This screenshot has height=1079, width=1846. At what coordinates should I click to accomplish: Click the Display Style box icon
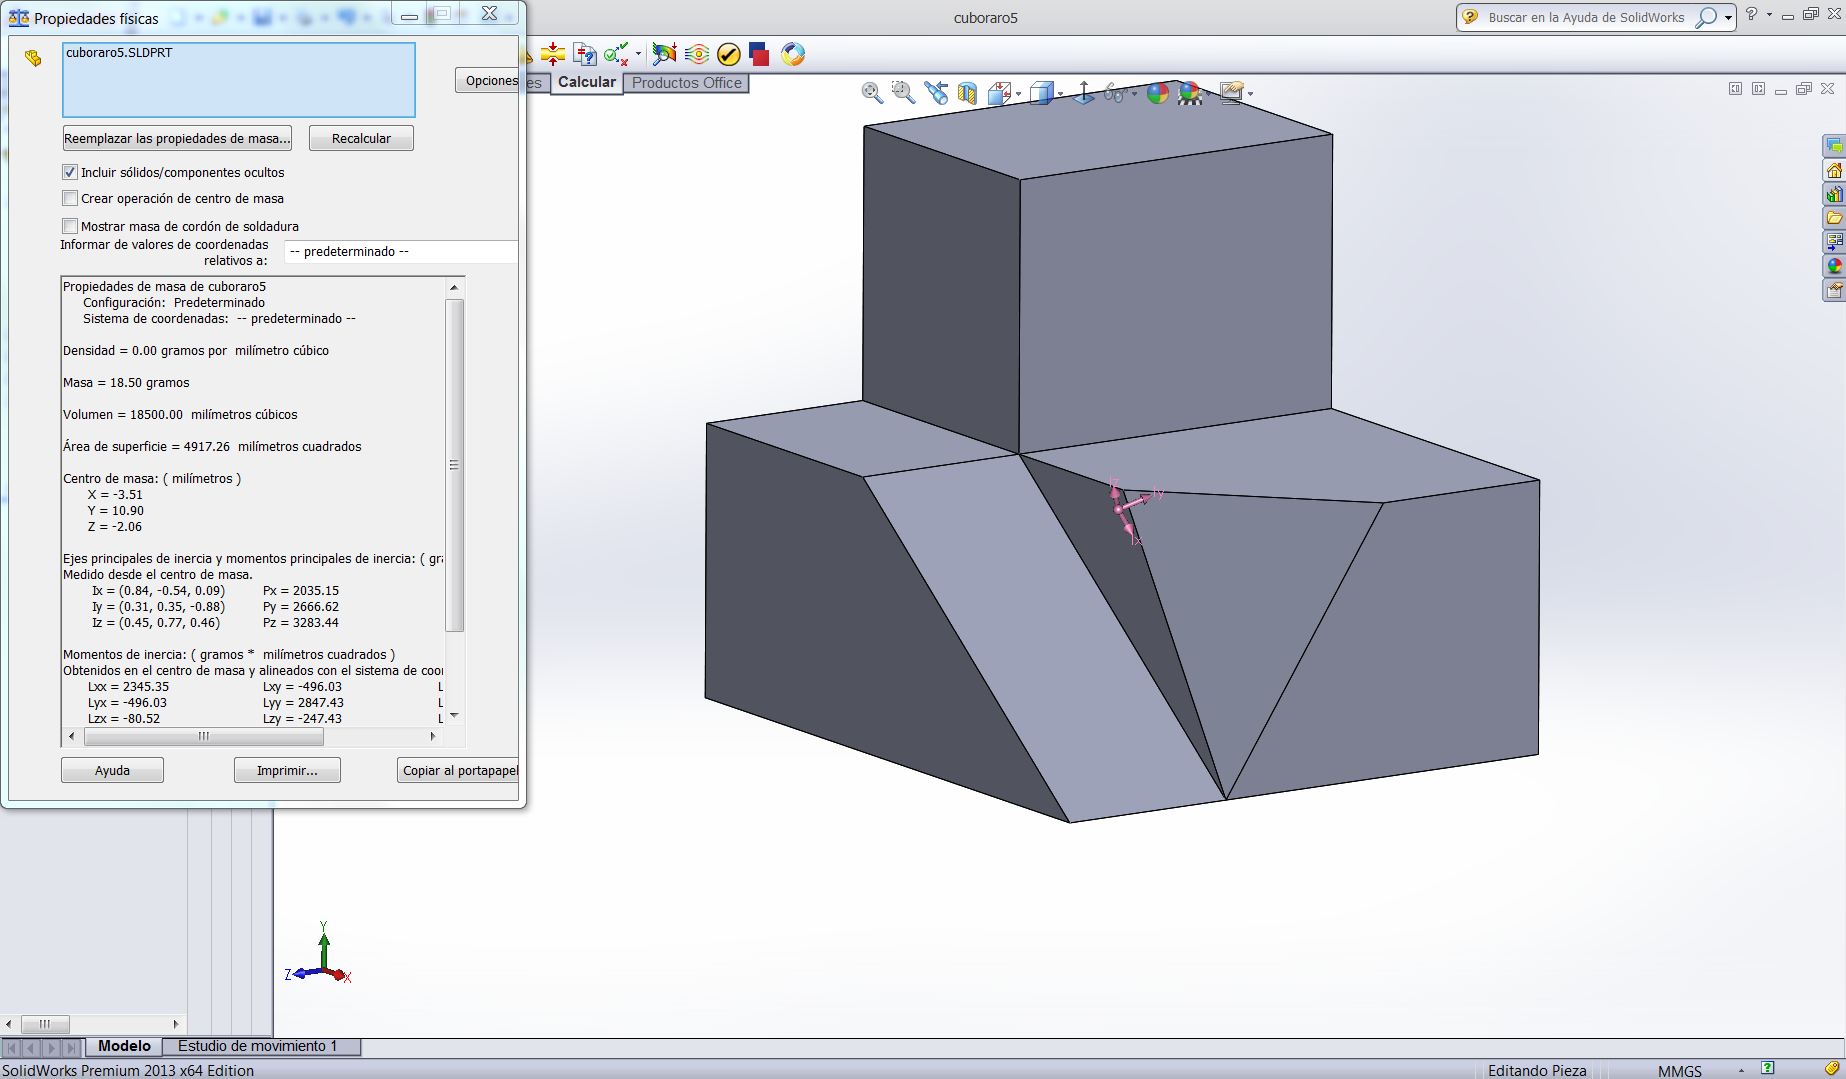(x=1041, y=93)
